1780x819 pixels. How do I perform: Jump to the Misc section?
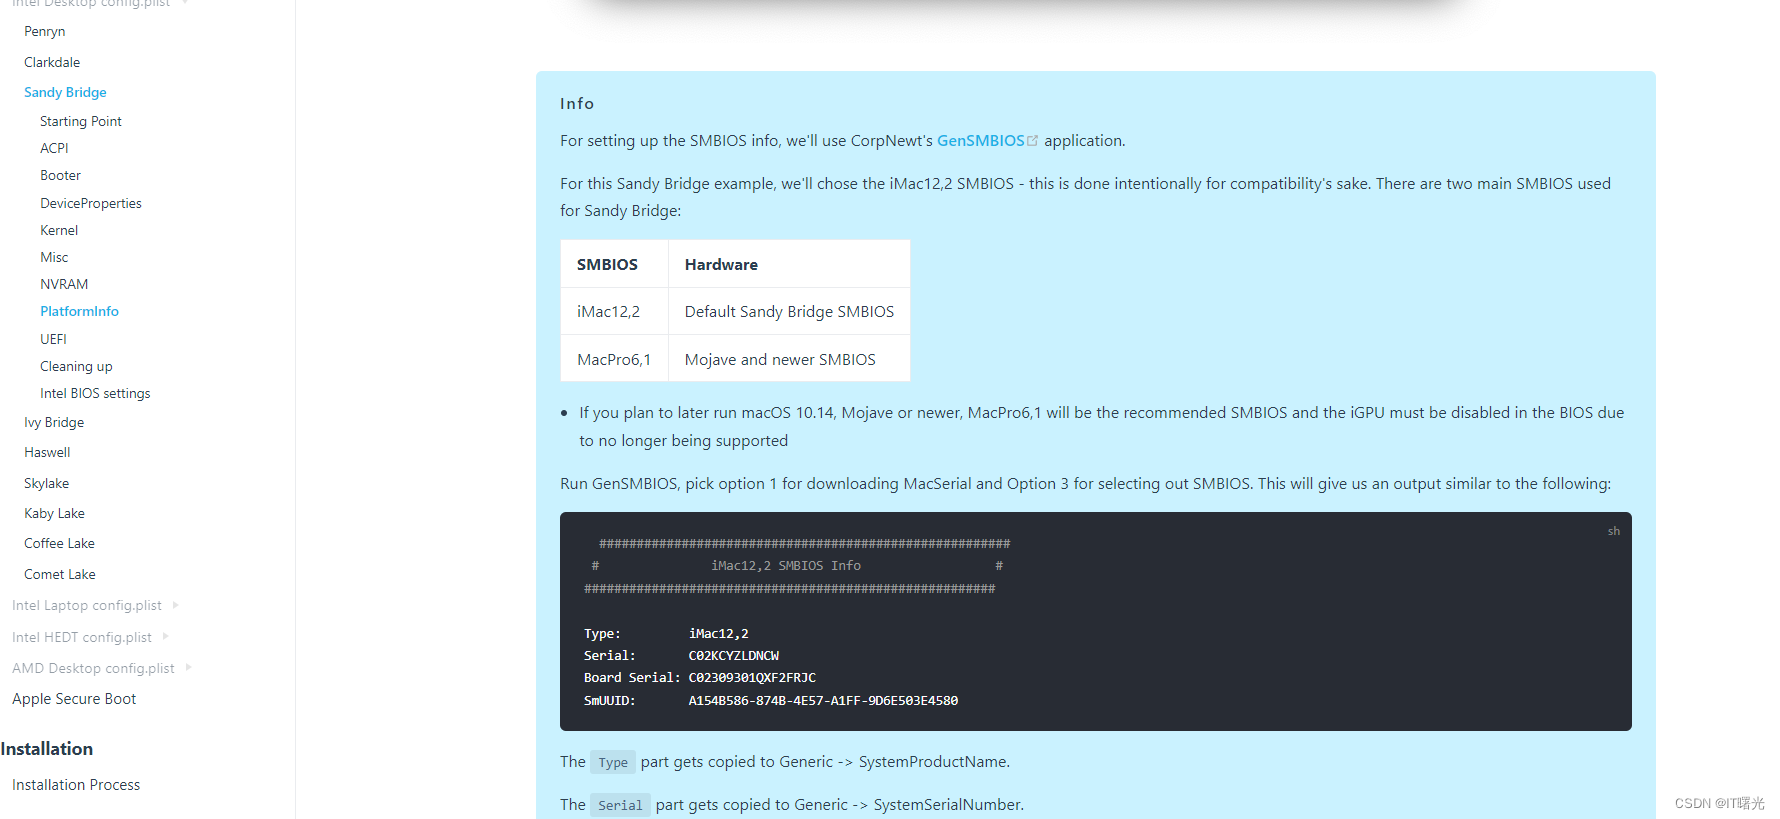point(54,257)
